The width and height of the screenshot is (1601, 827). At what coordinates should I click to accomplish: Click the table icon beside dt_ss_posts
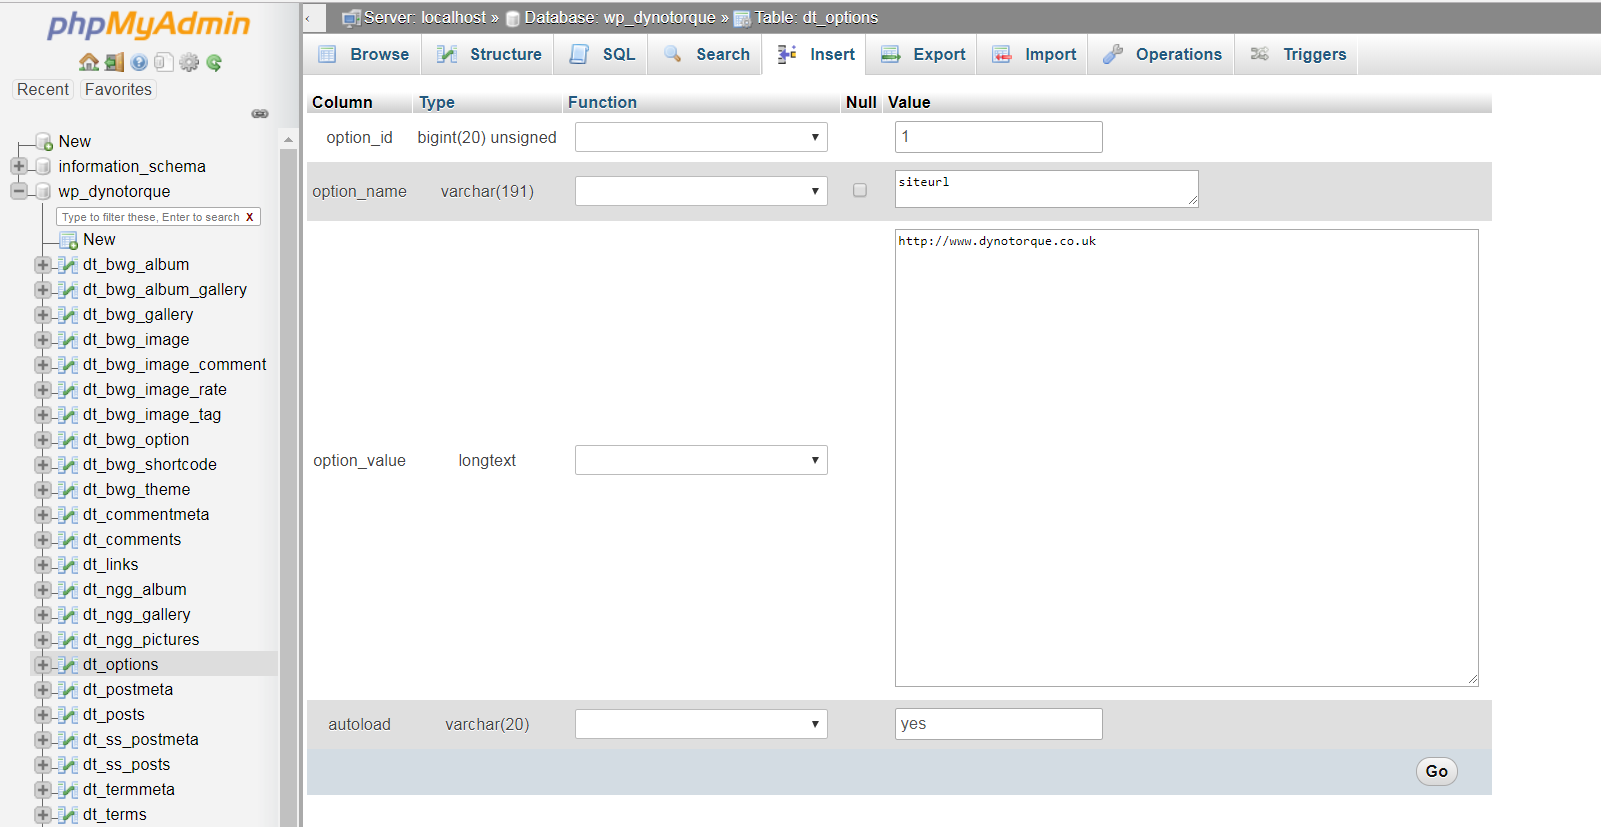[68, 765]
